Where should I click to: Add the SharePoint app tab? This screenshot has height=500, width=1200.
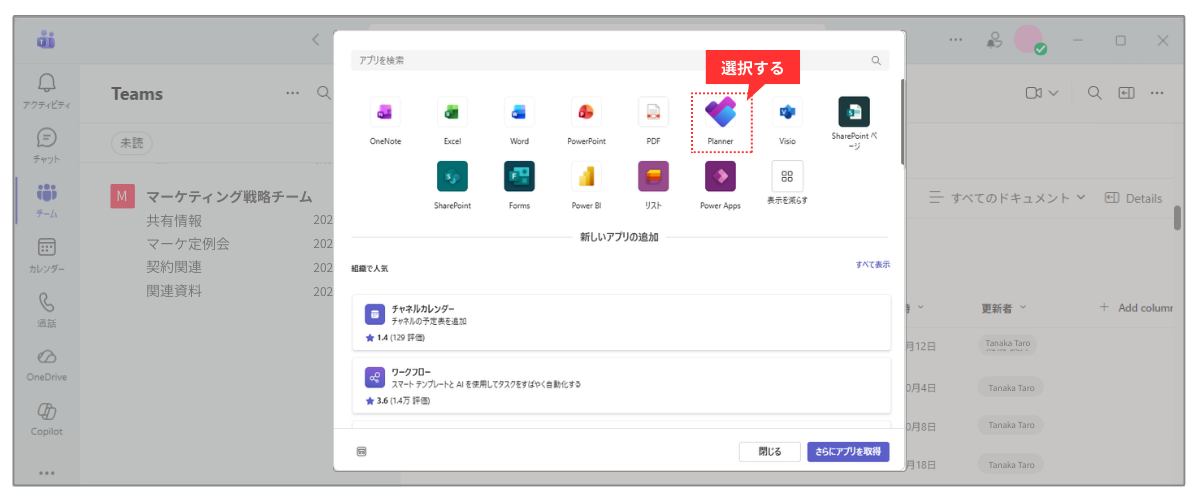tap(452, 185)
